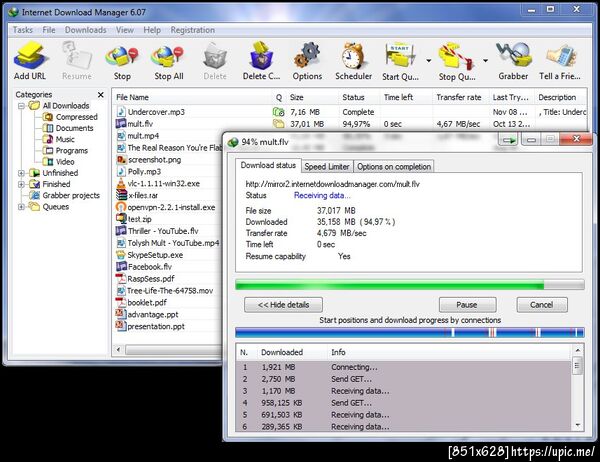Select connection row 3 Receiving data

[x=404, y=391]
